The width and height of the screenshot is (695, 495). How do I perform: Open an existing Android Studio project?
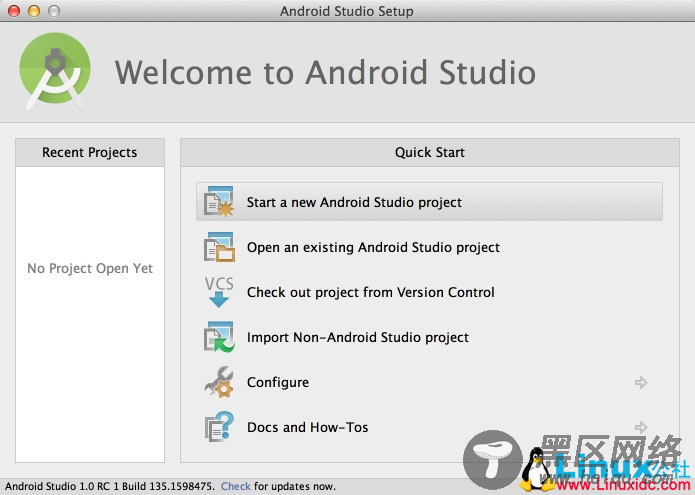429,247
